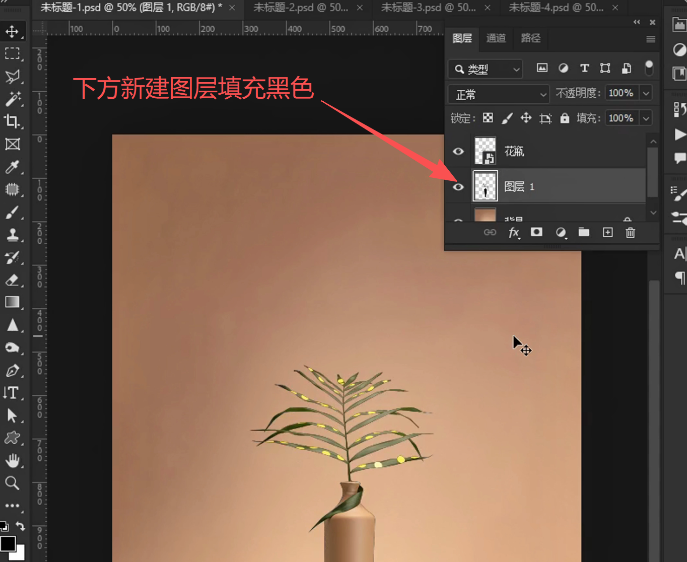687x562 pixels.
Task: Select the Healing Brush tool
Action: (x=12, y=189)
